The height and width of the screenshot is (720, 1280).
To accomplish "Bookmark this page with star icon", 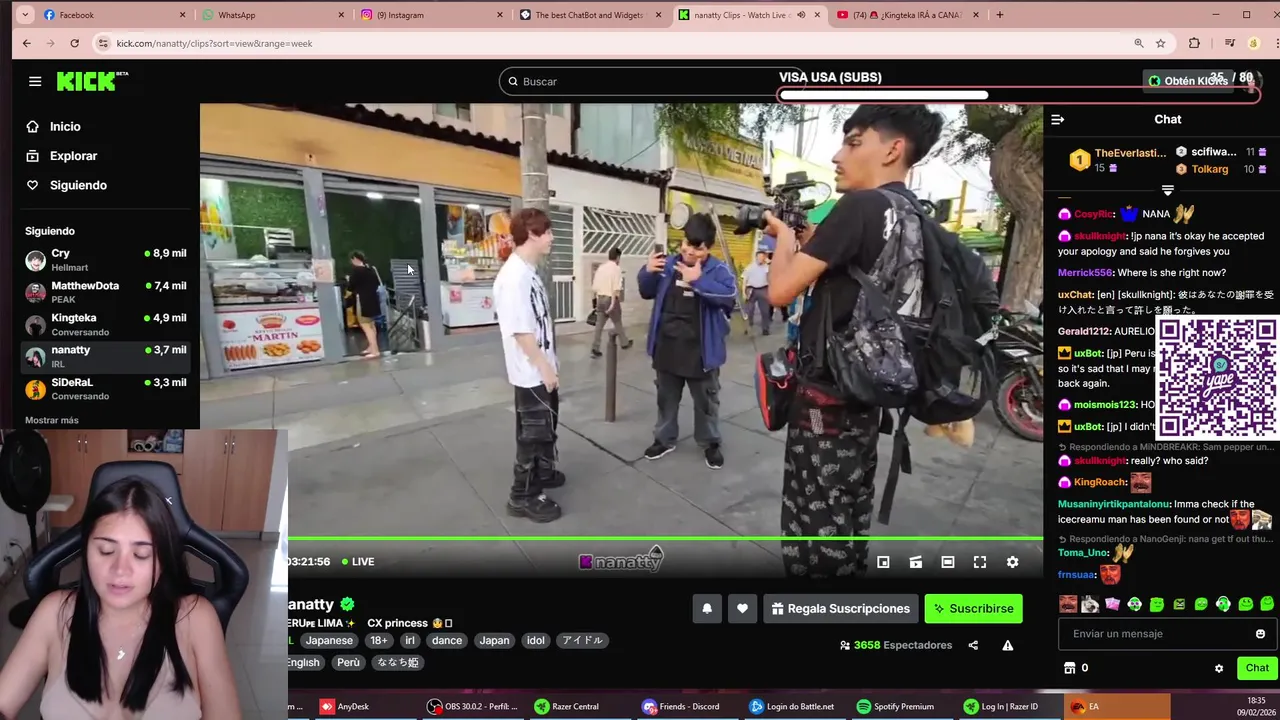I will pos(1160,43).
